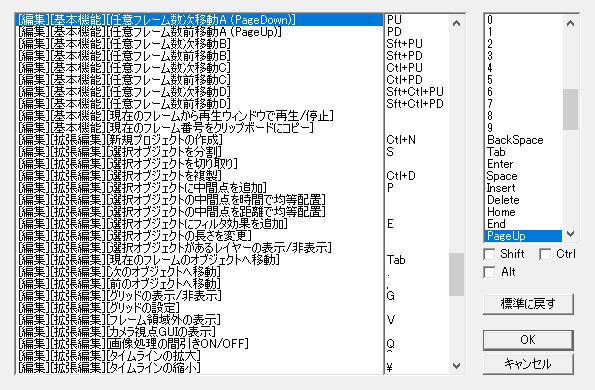
Task: Select 選択オブジェクトの長さを変更 row
Action: [x=199, y=236]
